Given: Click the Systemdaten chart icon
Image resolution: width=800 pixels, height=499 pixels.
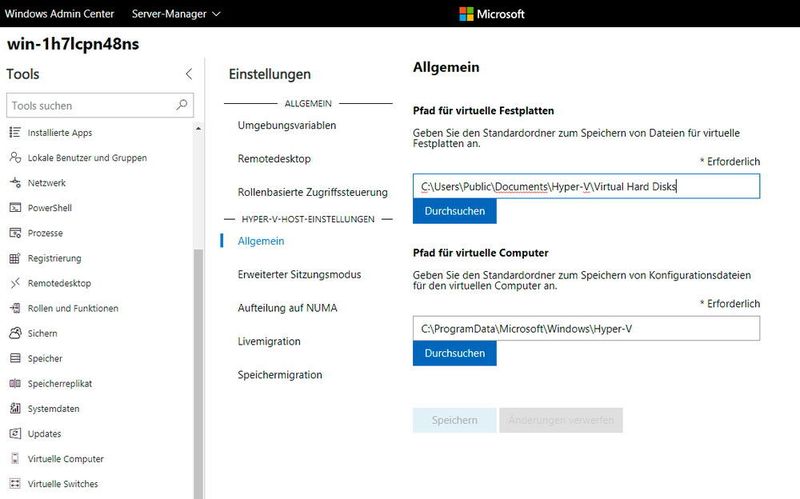Looking at the screenshot, I should coord(15,408).
